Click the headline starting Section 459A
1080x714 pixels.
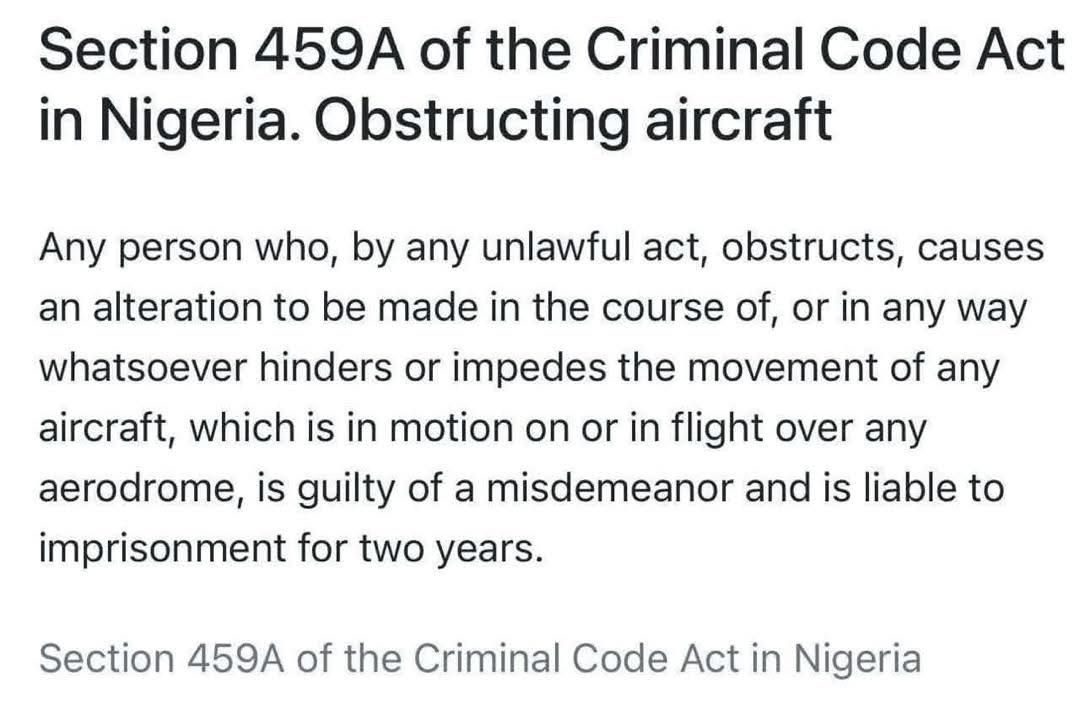[x=552, y=85]
